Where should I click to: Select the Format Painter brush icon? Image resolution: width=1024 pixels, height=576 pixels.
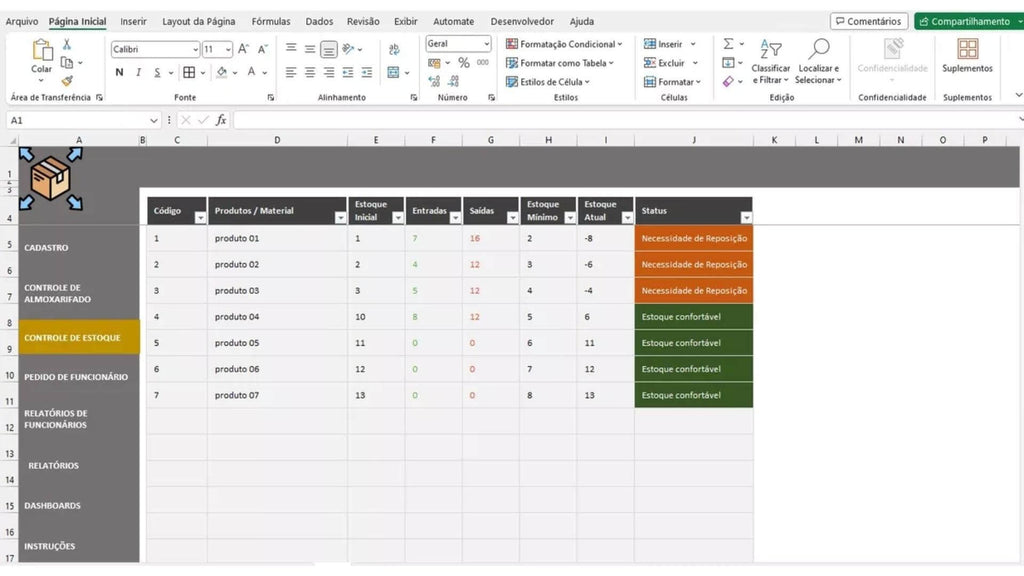[x=67, y=81]
